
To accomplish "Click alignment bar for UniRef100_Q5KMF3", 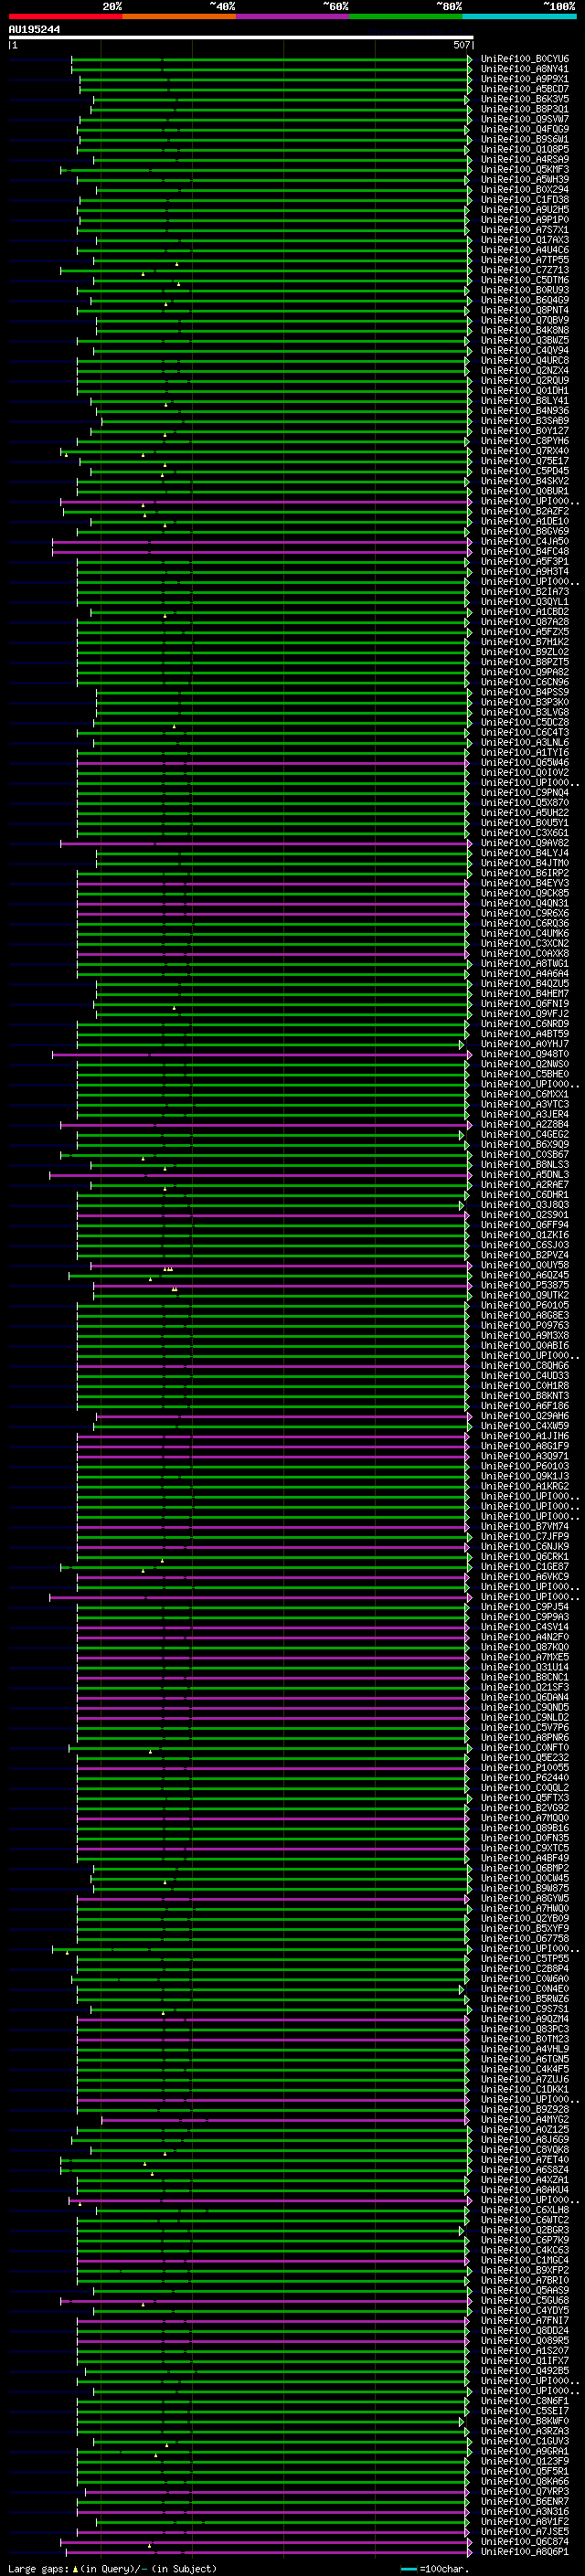I will point(266,169).
